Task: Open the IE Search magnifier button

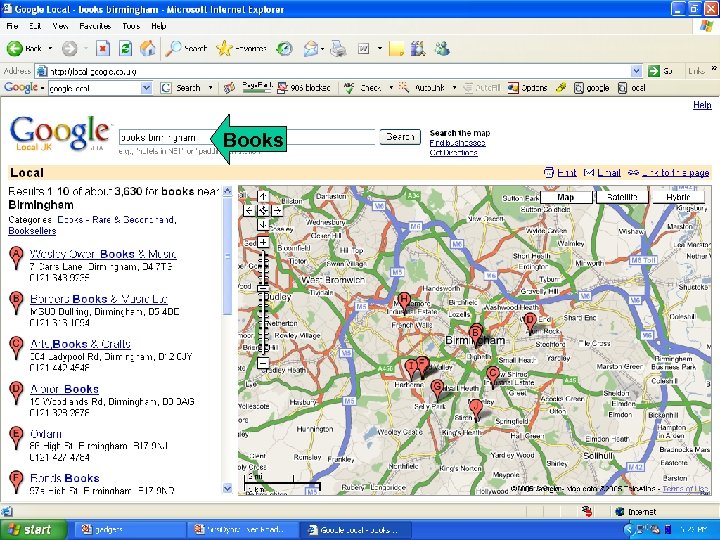Action: pyautogui.click(x=186, y=48)
